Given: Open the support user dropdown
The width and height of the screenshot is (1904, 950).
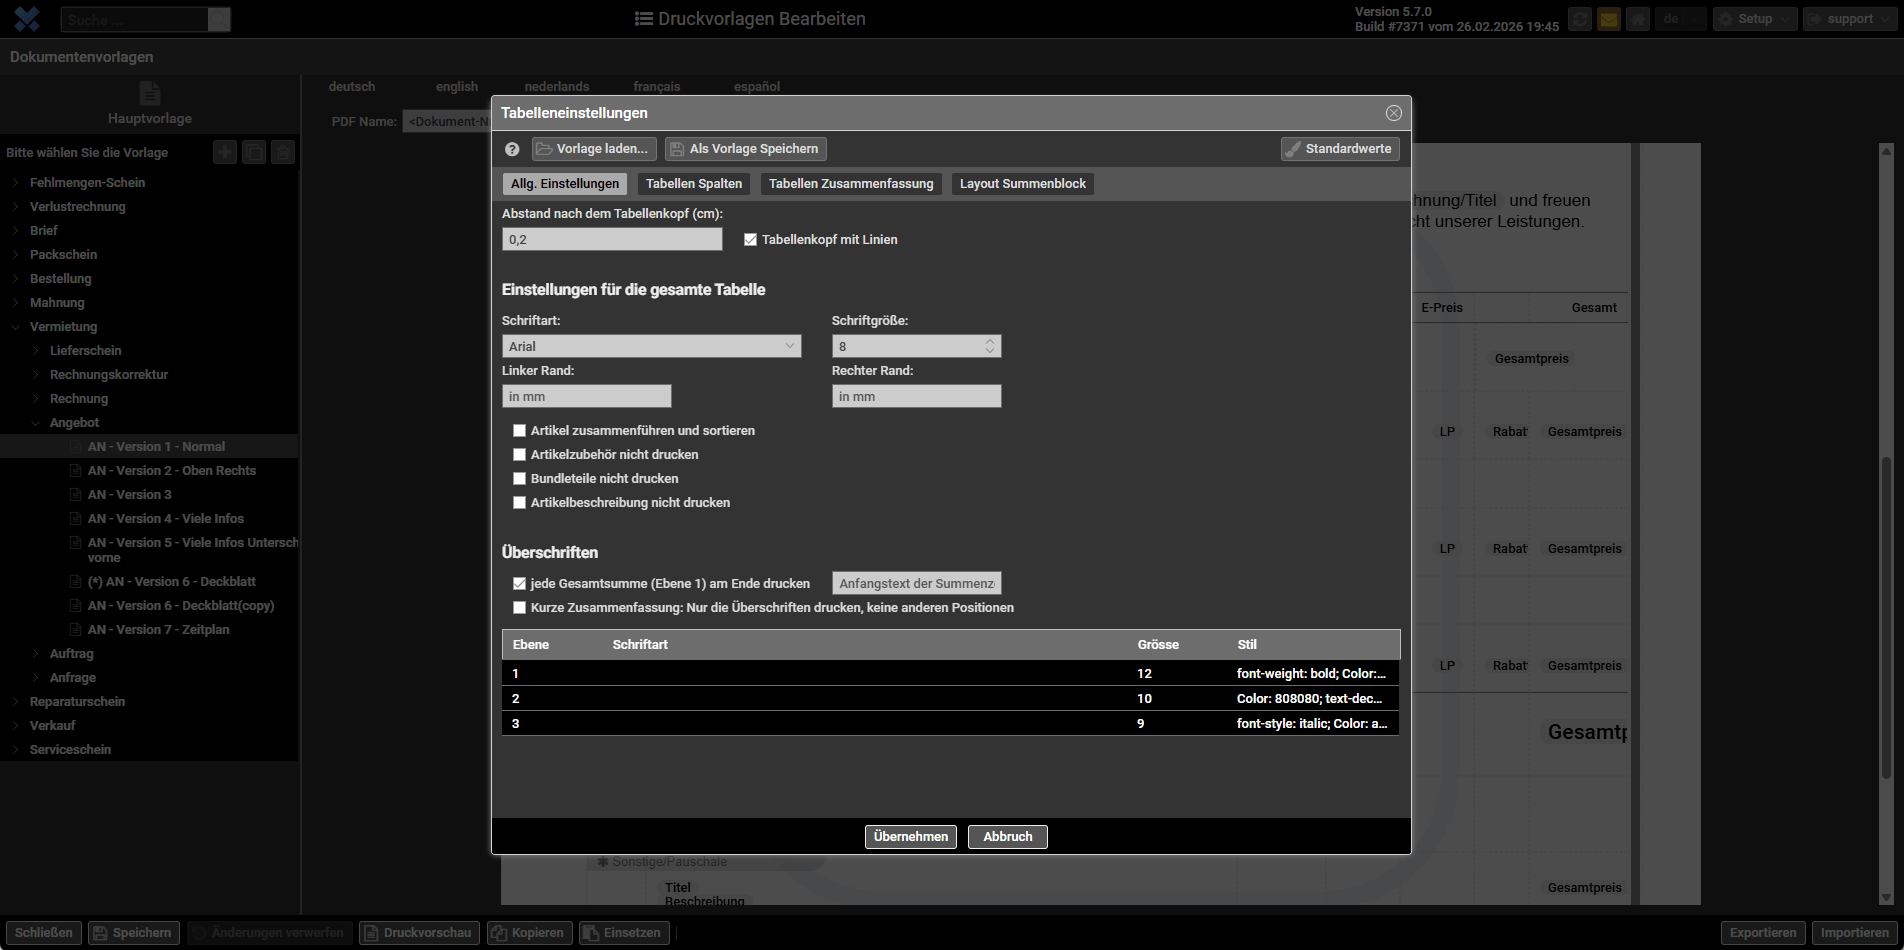Looking at the screenshot, I should tap(1849, 19).
